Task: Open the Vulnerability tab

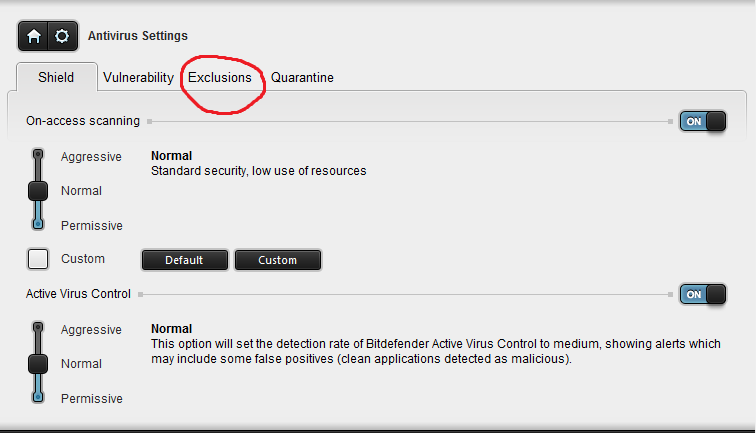Action: coord(138,77)
